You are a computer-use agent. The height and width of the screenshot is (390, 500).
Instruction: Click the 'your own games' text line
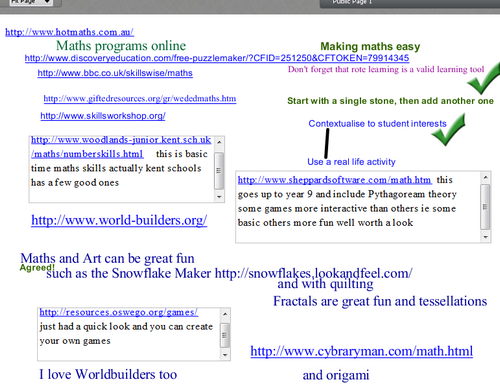point(75,341)
